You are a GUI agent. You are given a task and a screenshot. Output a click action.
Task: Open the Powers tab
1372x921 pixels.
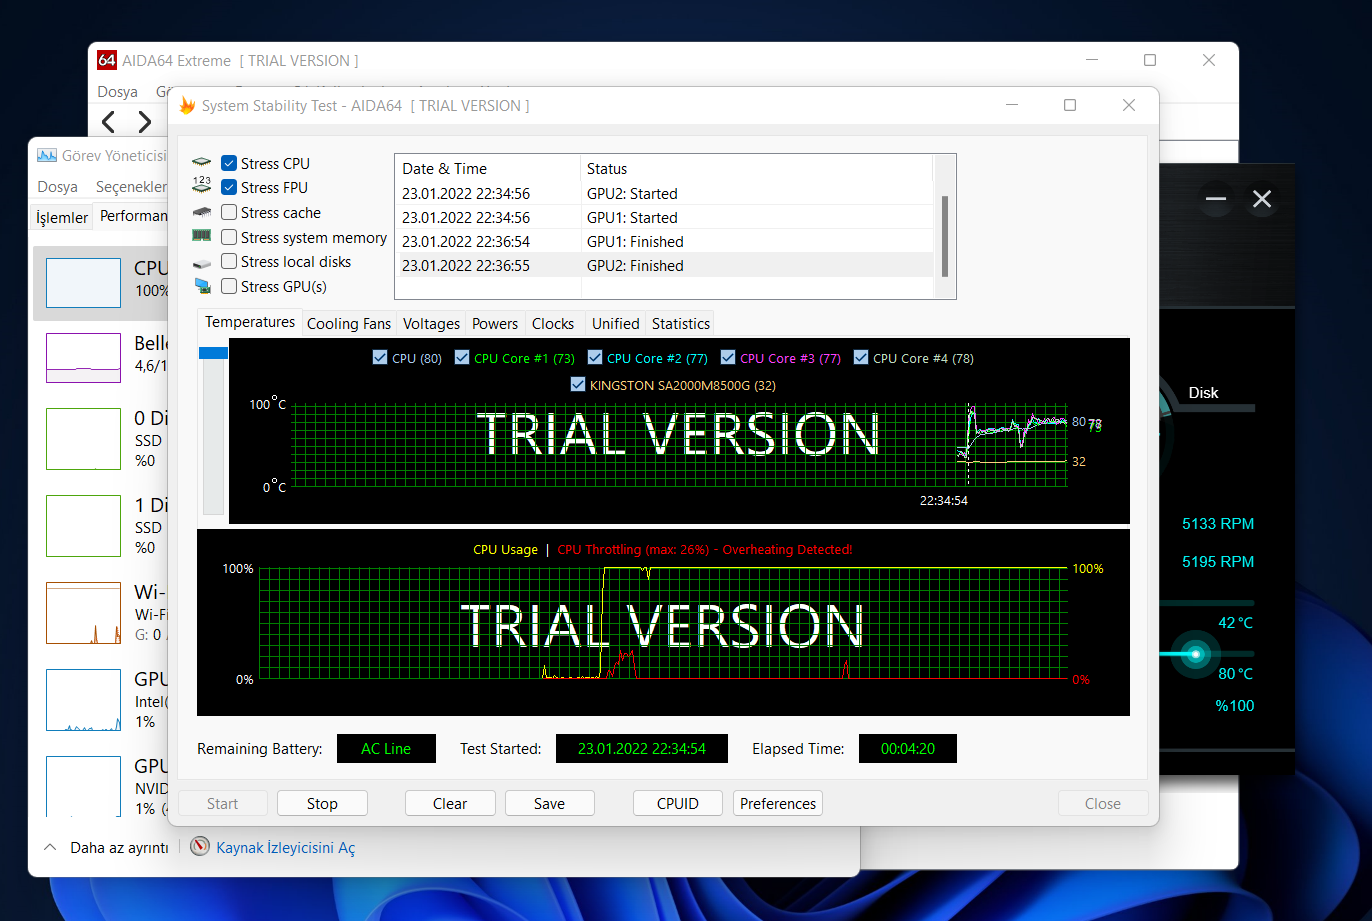[x=495, y=324]
